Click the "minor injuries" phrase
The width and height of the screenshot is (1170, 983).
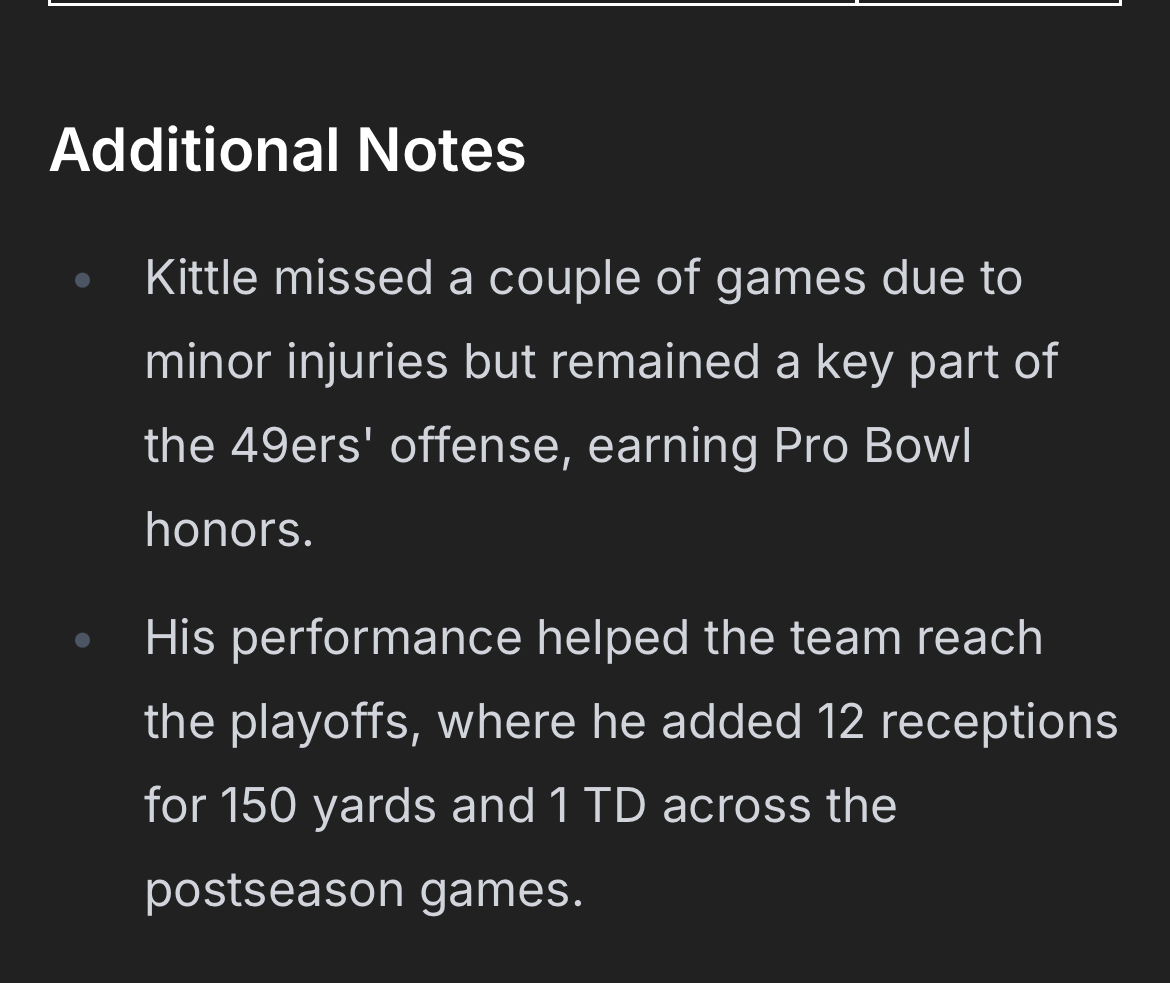click(x=296, y=363)
